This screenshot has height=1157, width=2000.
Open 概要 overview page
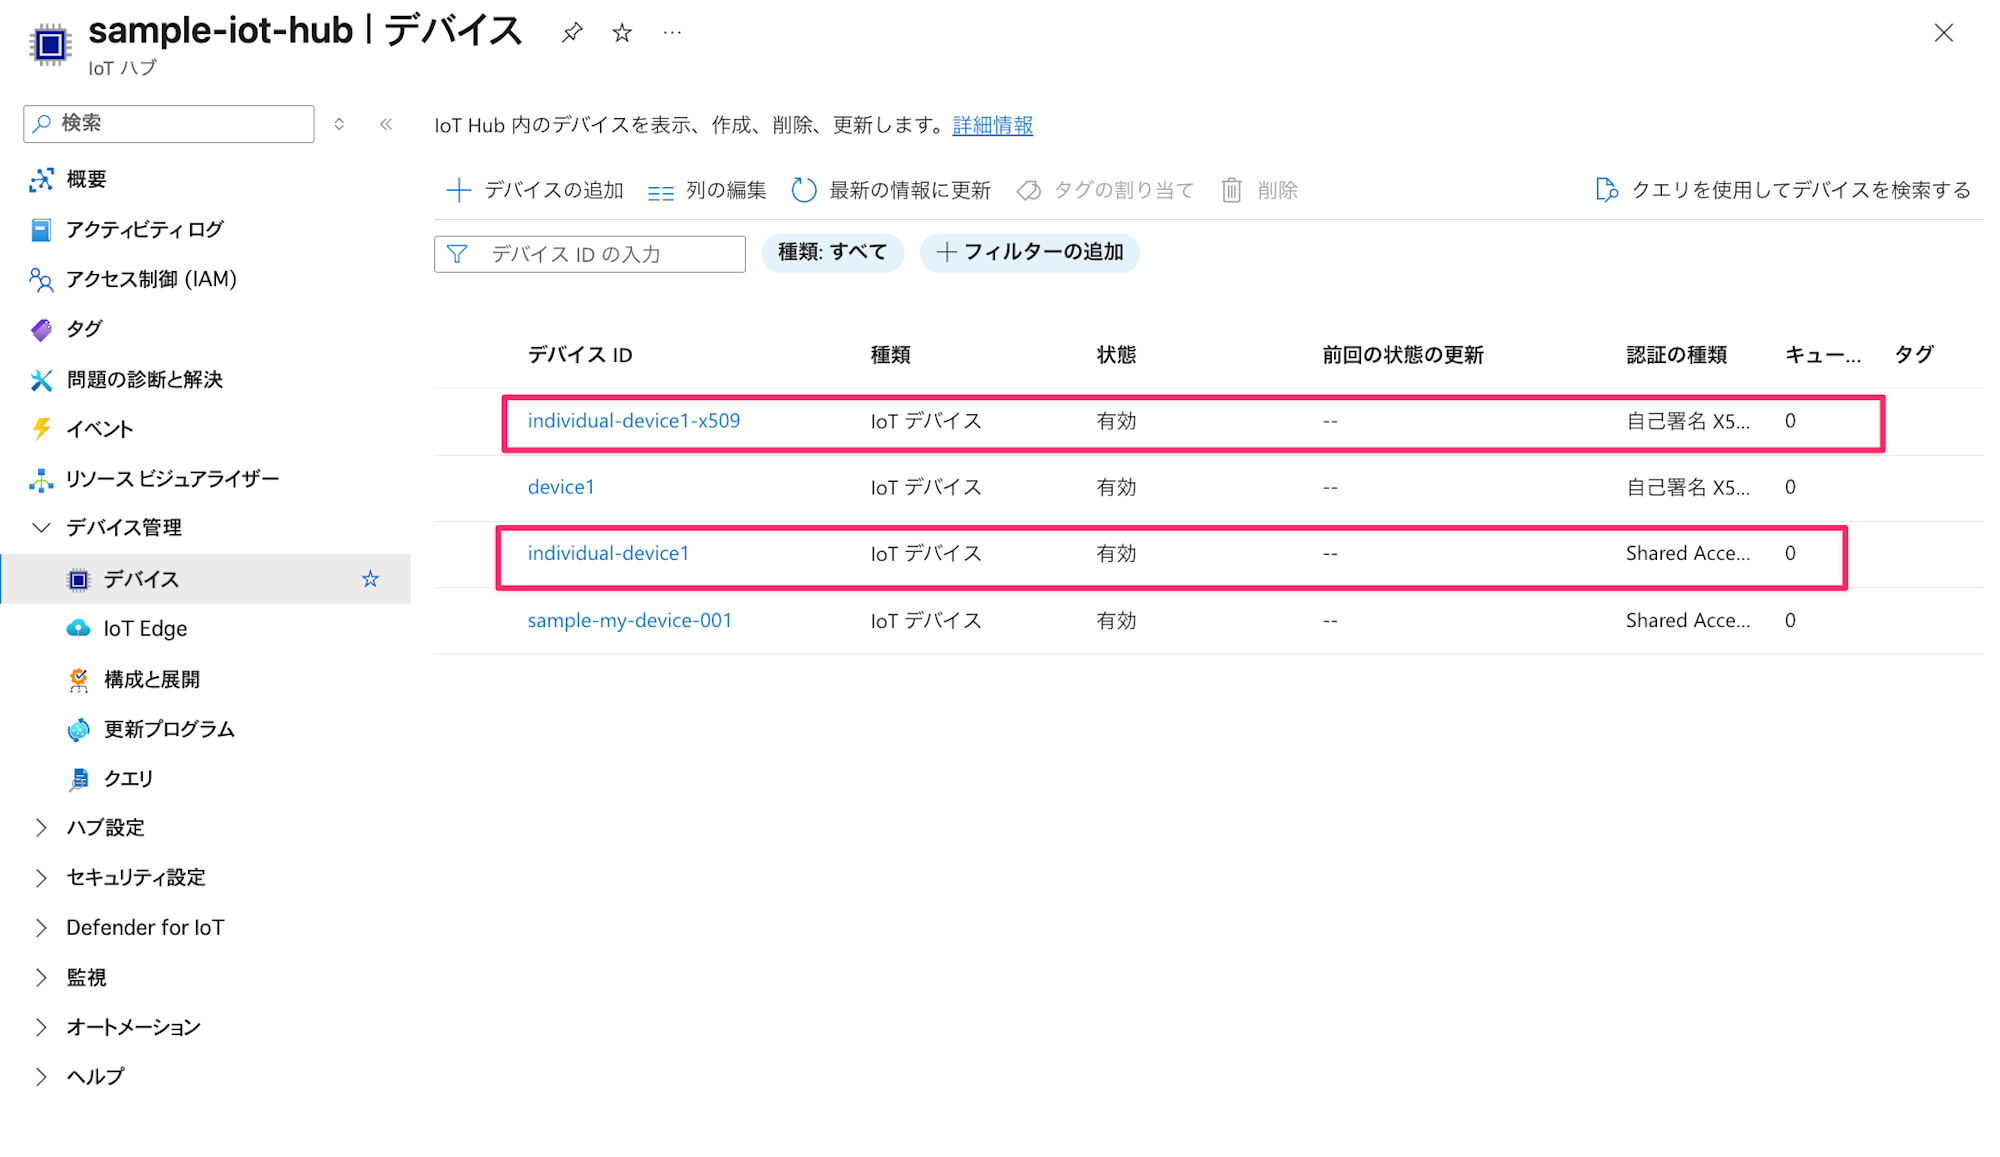point(87,179)
